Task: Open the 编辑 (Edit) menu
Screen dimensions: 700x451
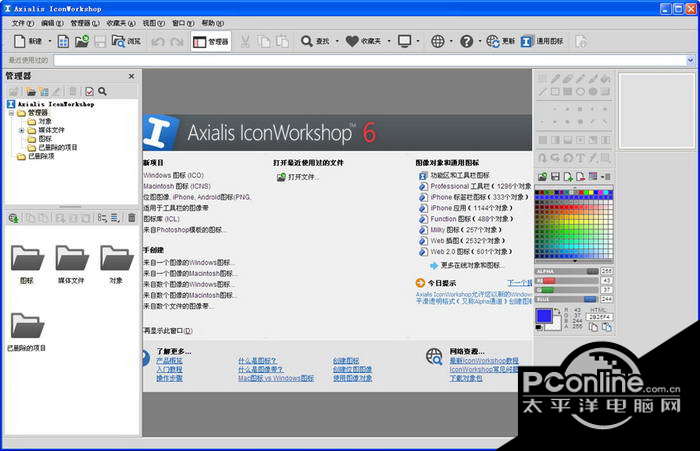Action: [x=52, y=23]
